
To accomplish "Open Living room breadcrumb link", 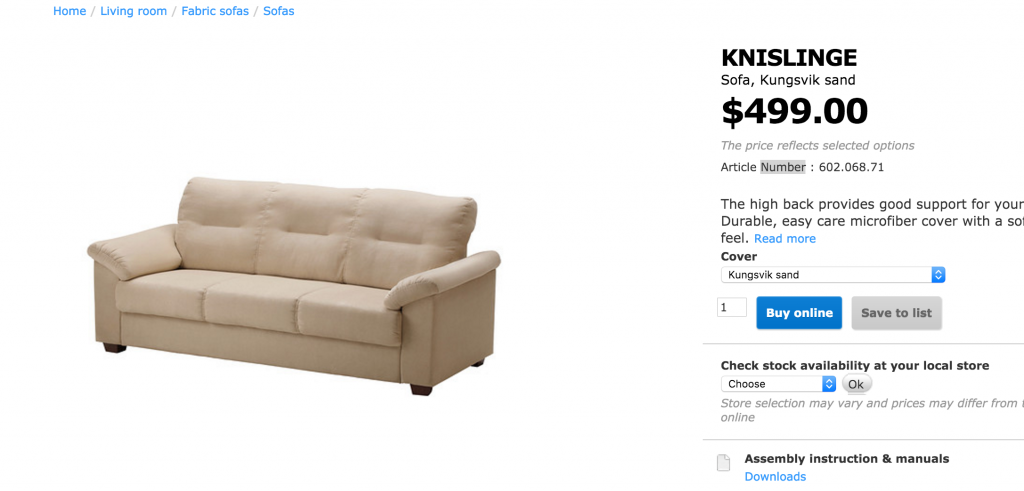I will pos(133,11).
